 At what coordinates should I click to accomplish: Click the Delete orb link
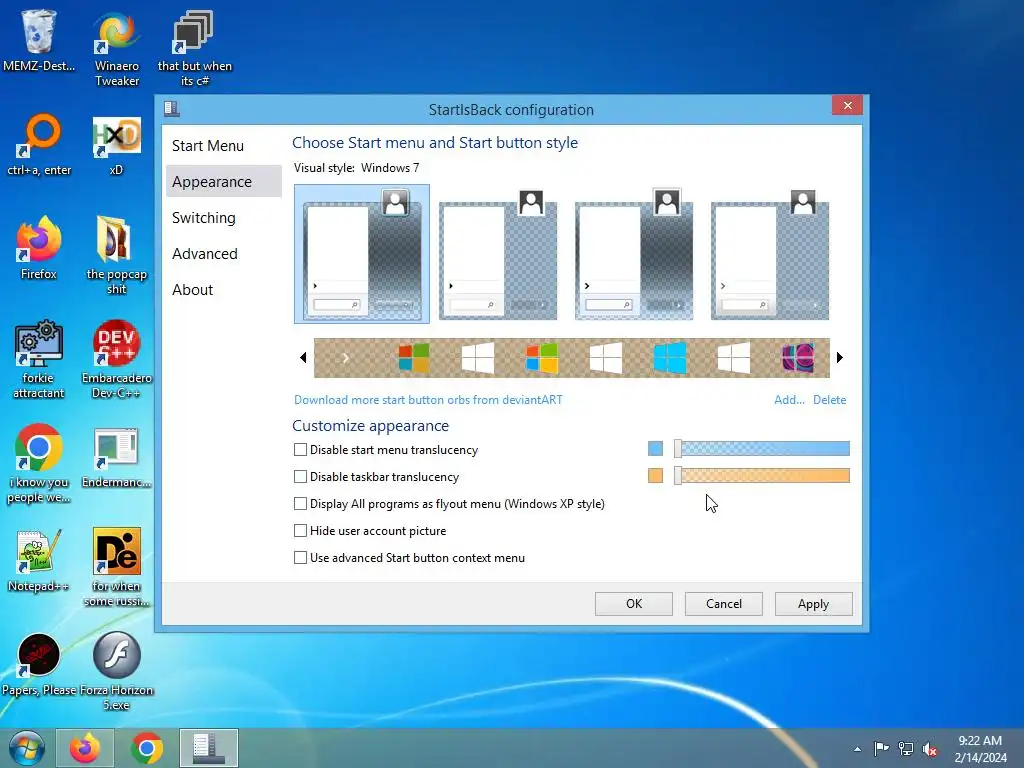point(829,400)
